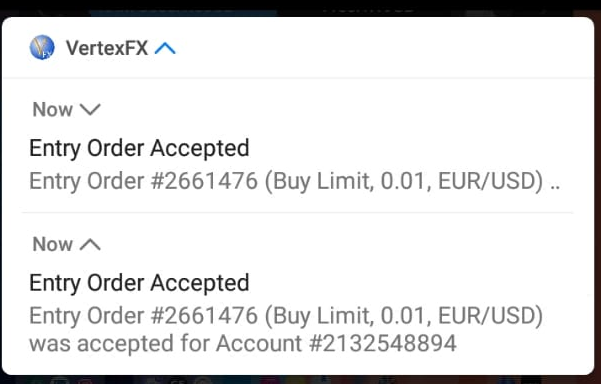Tap the dark strip above the notification card
This screenshot has height=384, width=601.
tap(300, 7)
